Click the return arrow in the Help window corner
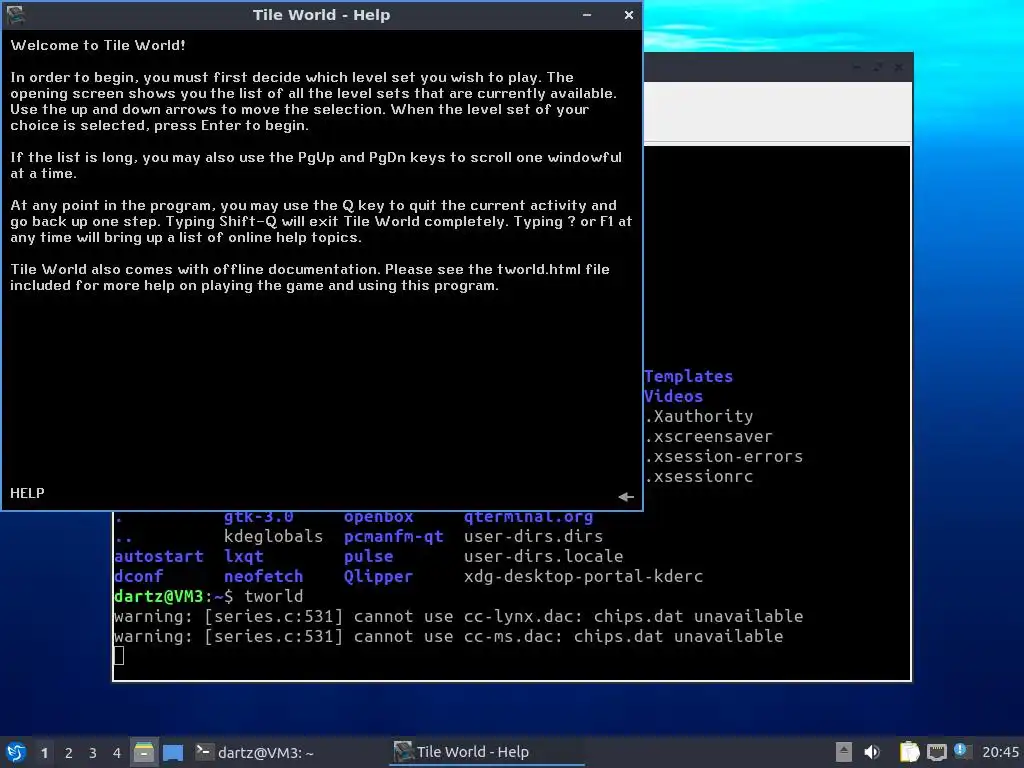 [626, 497]
